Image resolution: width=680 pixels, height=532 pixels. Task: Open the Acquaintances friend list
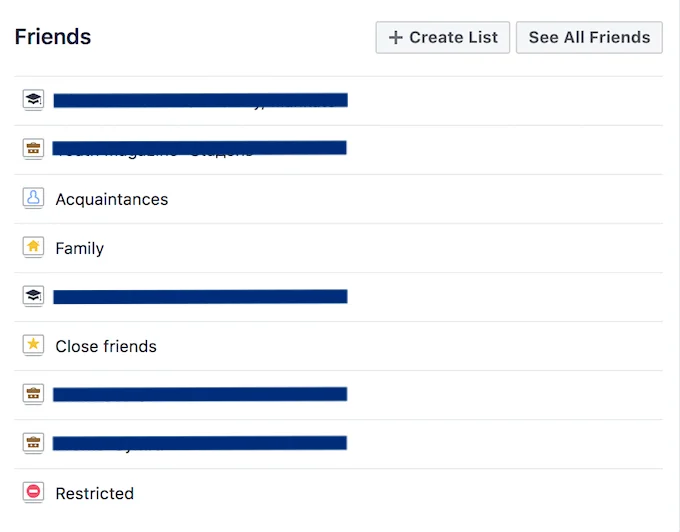click(x=112, y=199)
